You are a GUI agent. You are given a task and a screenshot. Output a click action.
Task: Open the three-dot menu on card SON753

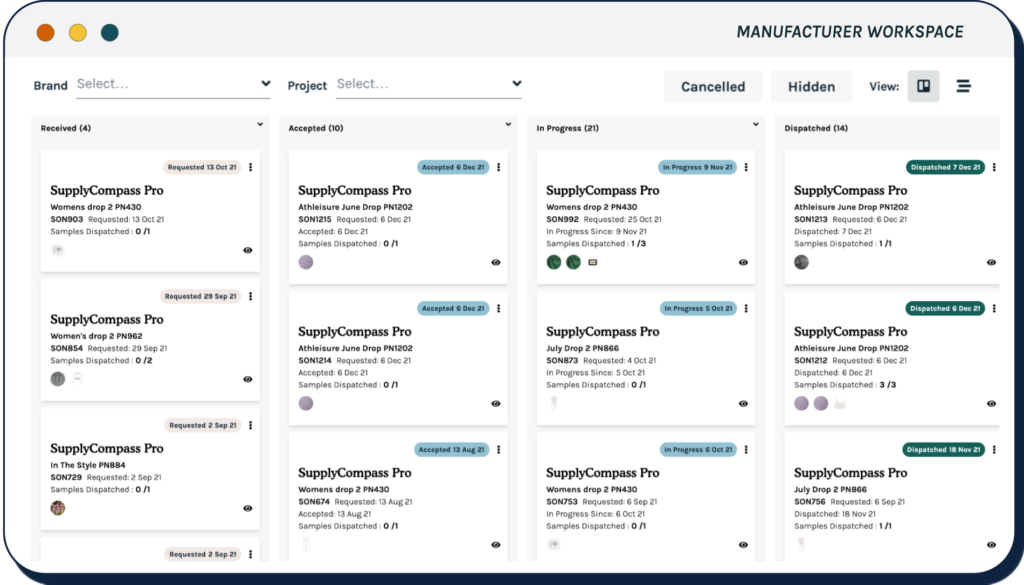pyautogui.click(x=746, y=450)
